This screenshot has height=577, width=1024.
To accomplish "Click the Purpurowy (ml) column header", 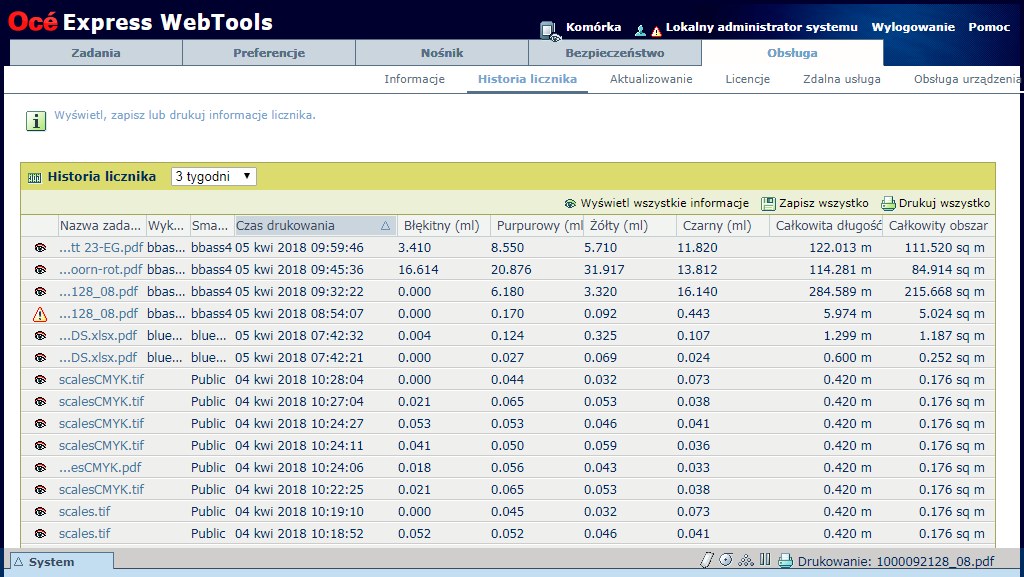I will pos(537,226).
